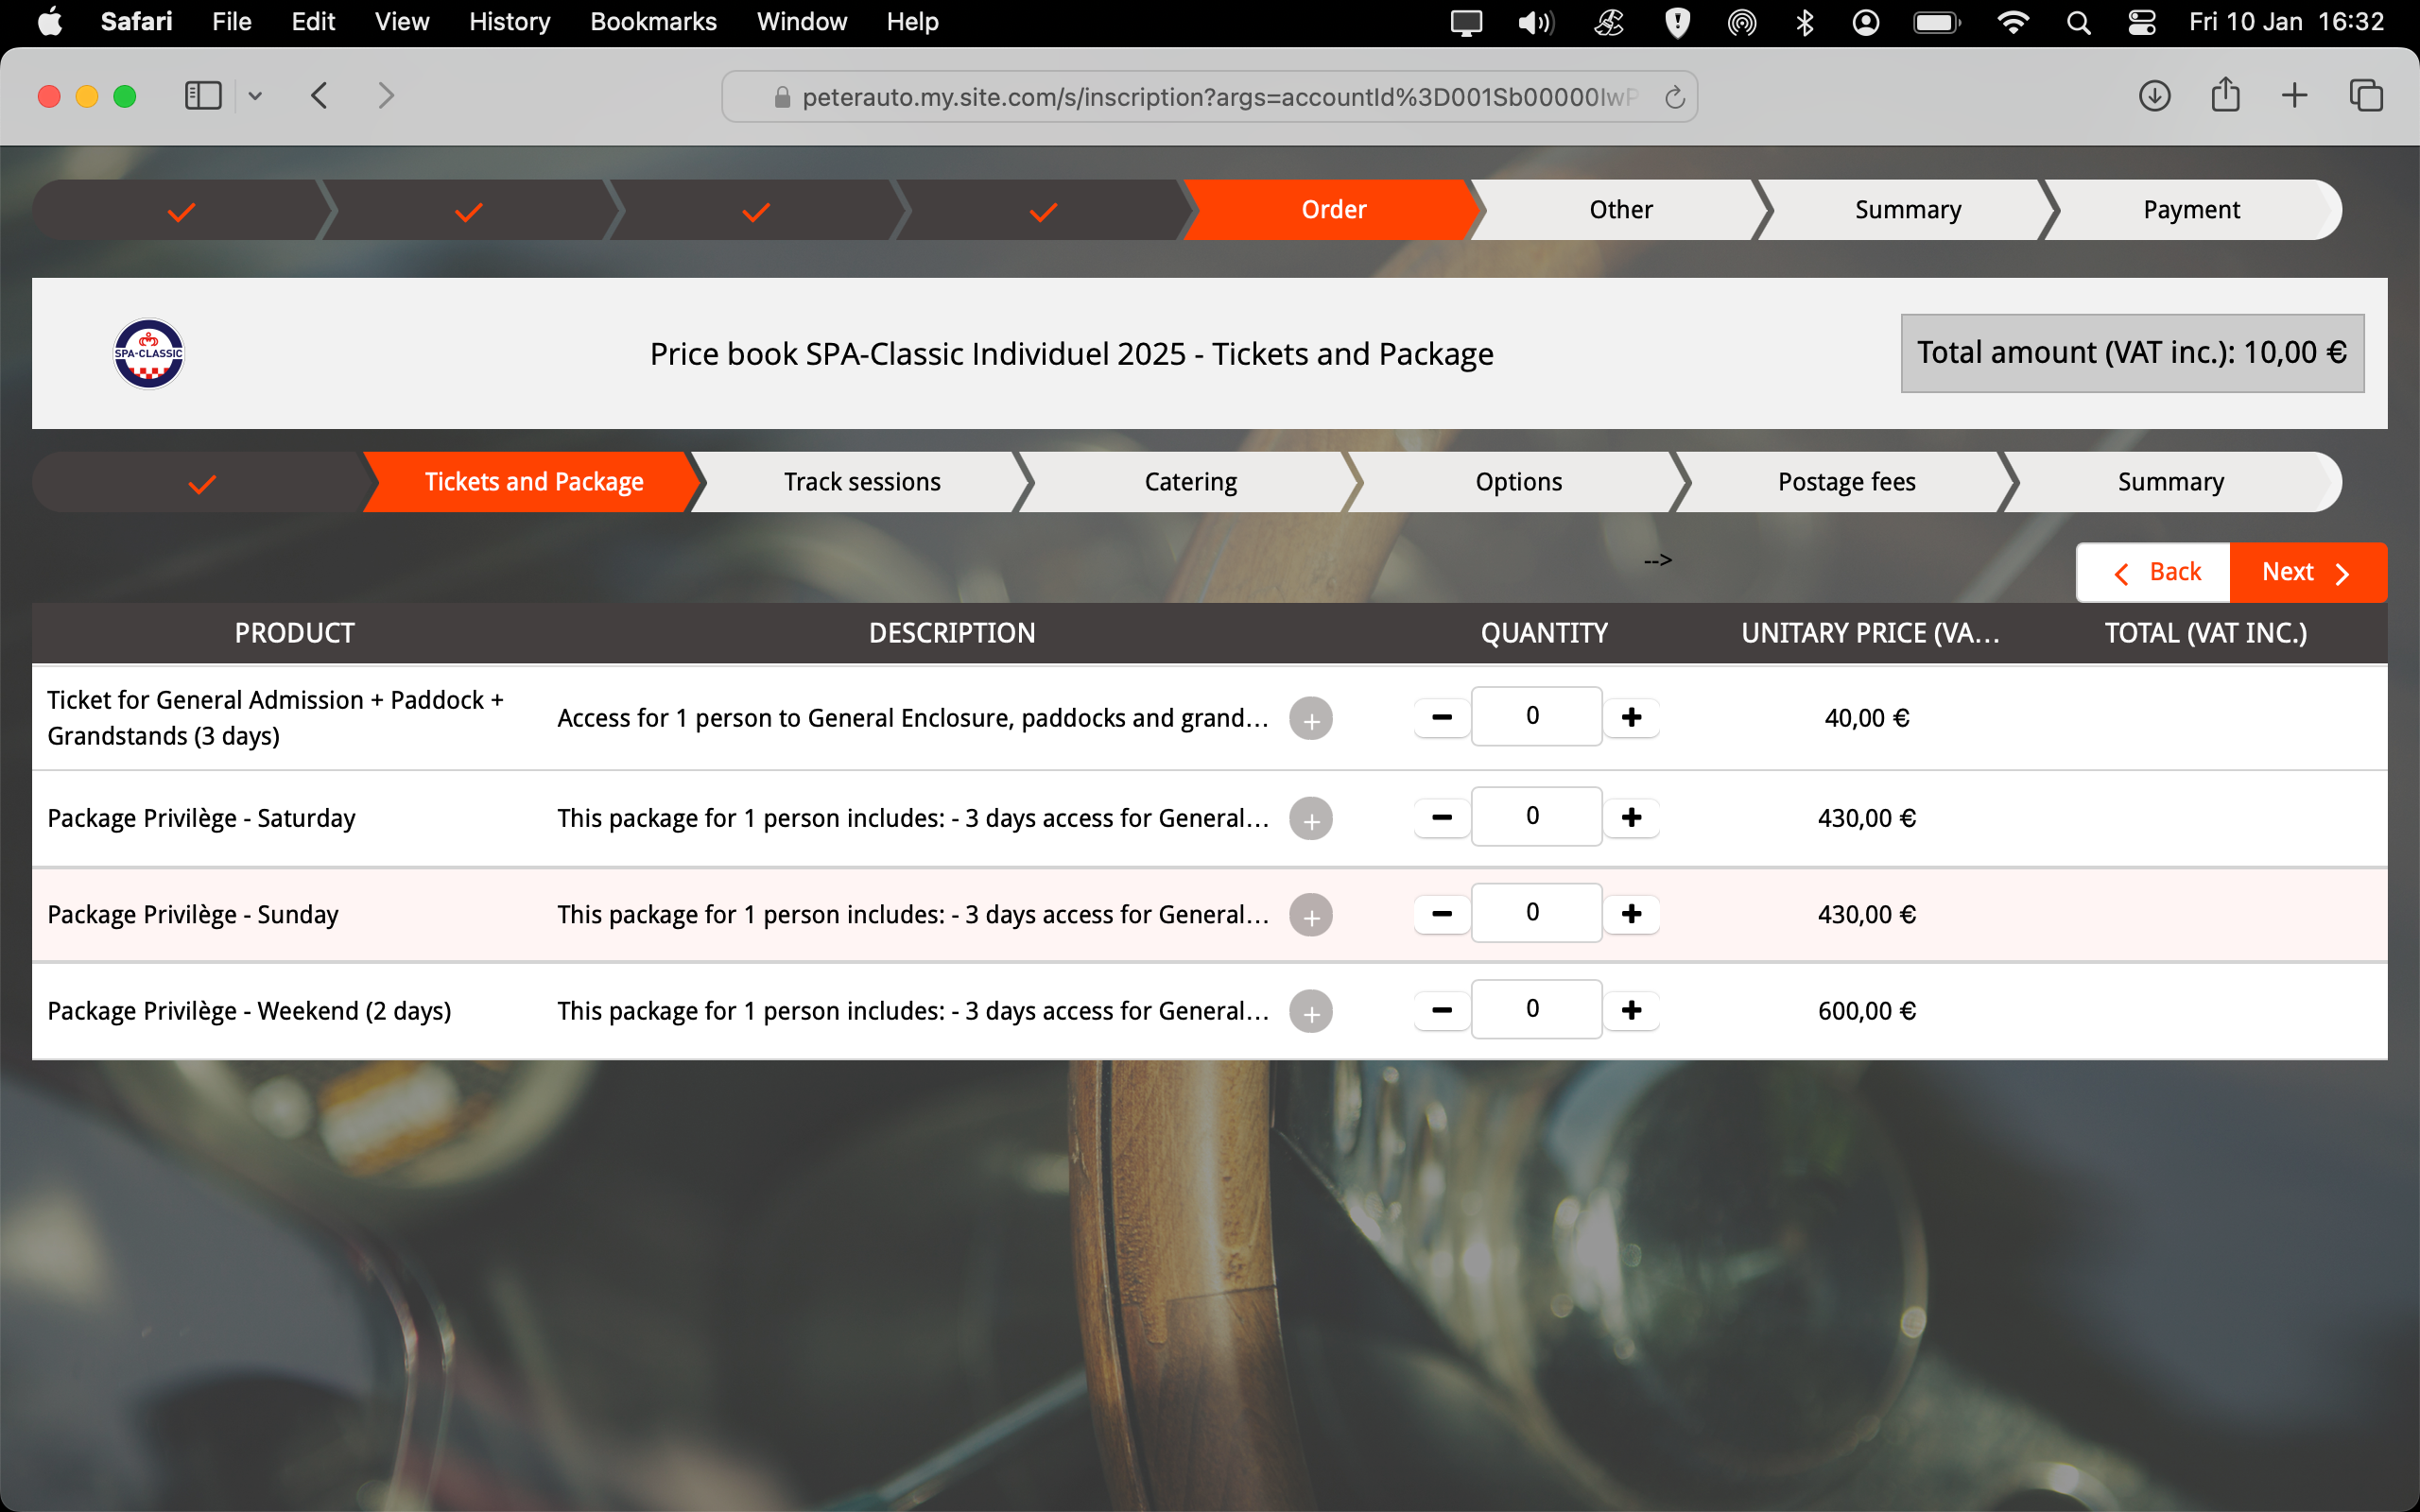
Task: Increase the General Admission ticket quantity
Action: pos(1631,717)
